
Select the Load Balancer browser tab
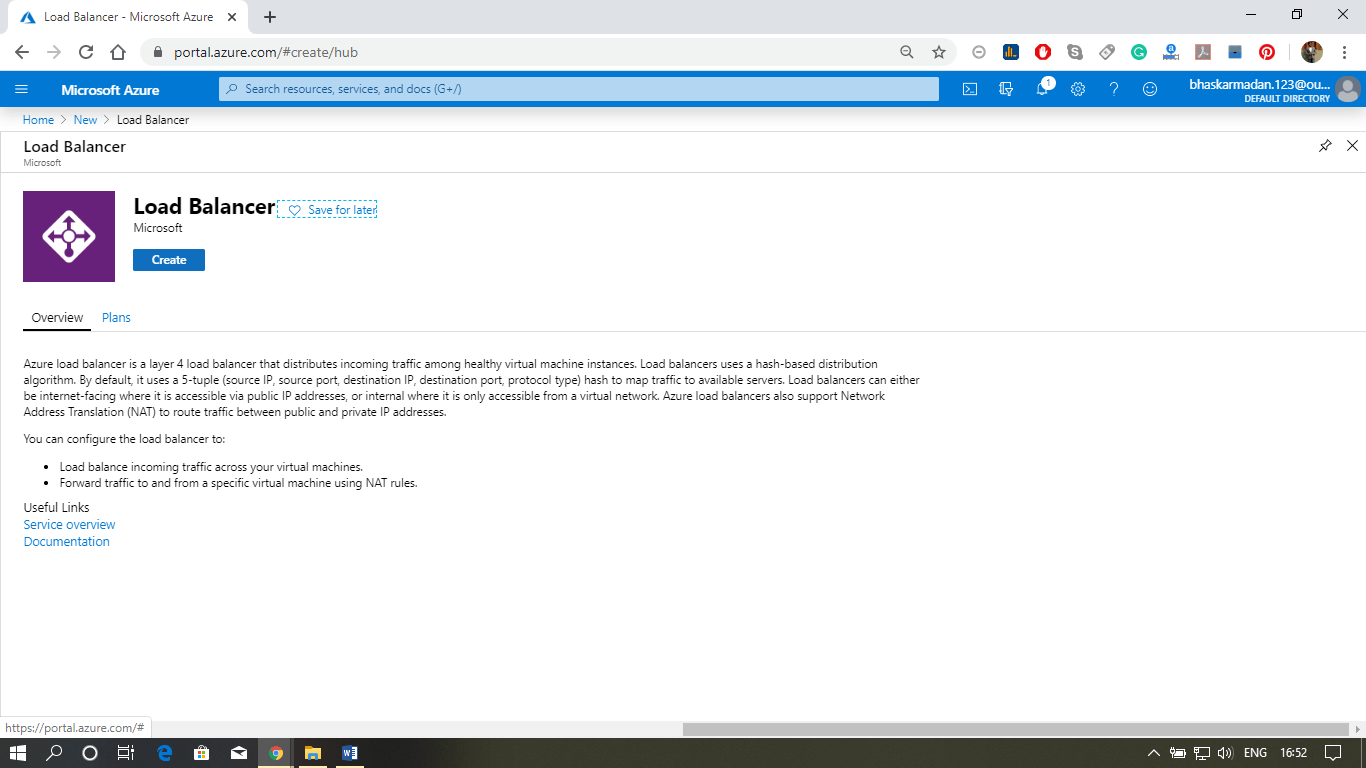[x=127, y=17]
